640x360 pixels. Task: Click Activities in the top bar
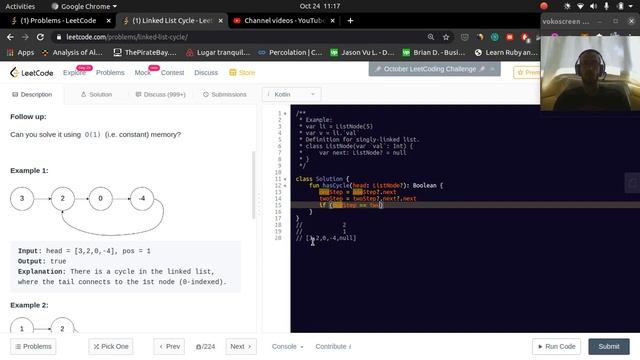click(x=20, y=7)
